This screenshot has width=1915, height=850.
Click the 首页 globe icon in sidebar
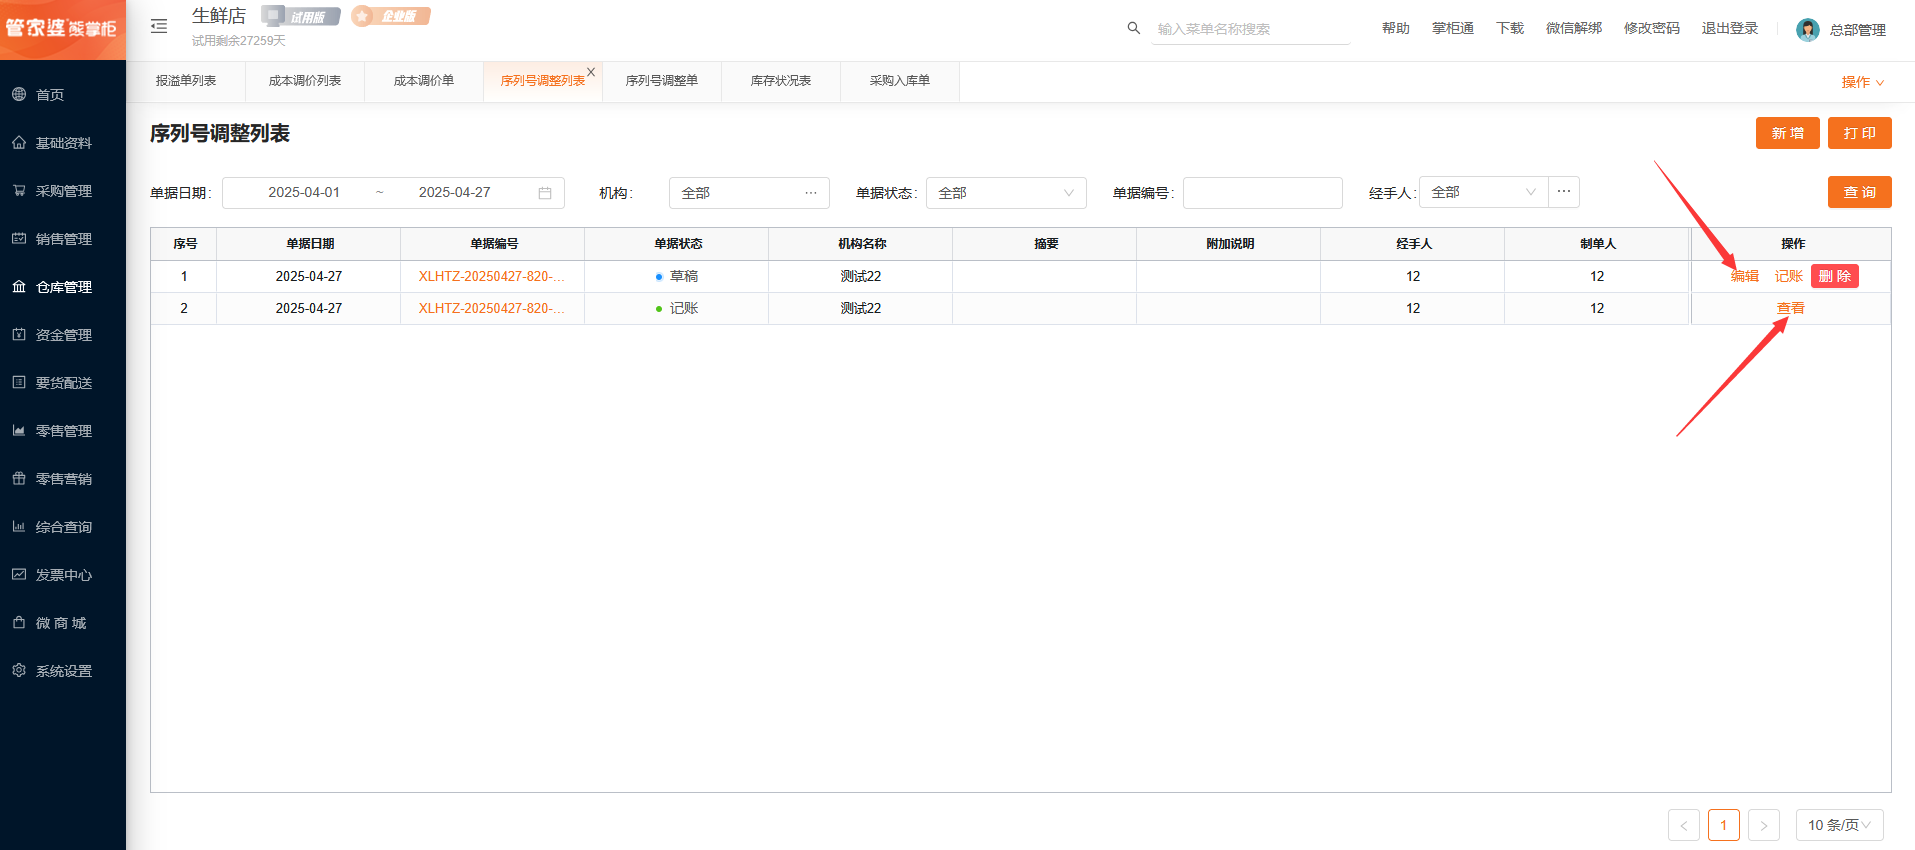click(x=19, y=94)
